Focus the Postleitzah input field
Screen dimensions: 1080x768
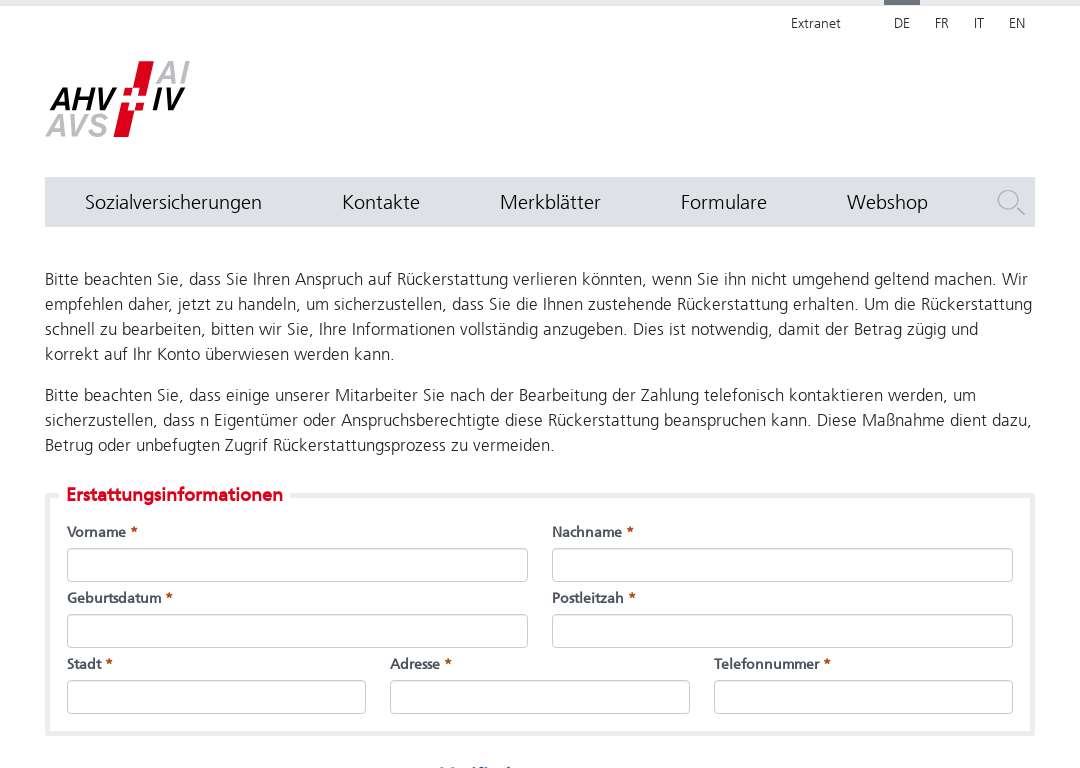782,631
